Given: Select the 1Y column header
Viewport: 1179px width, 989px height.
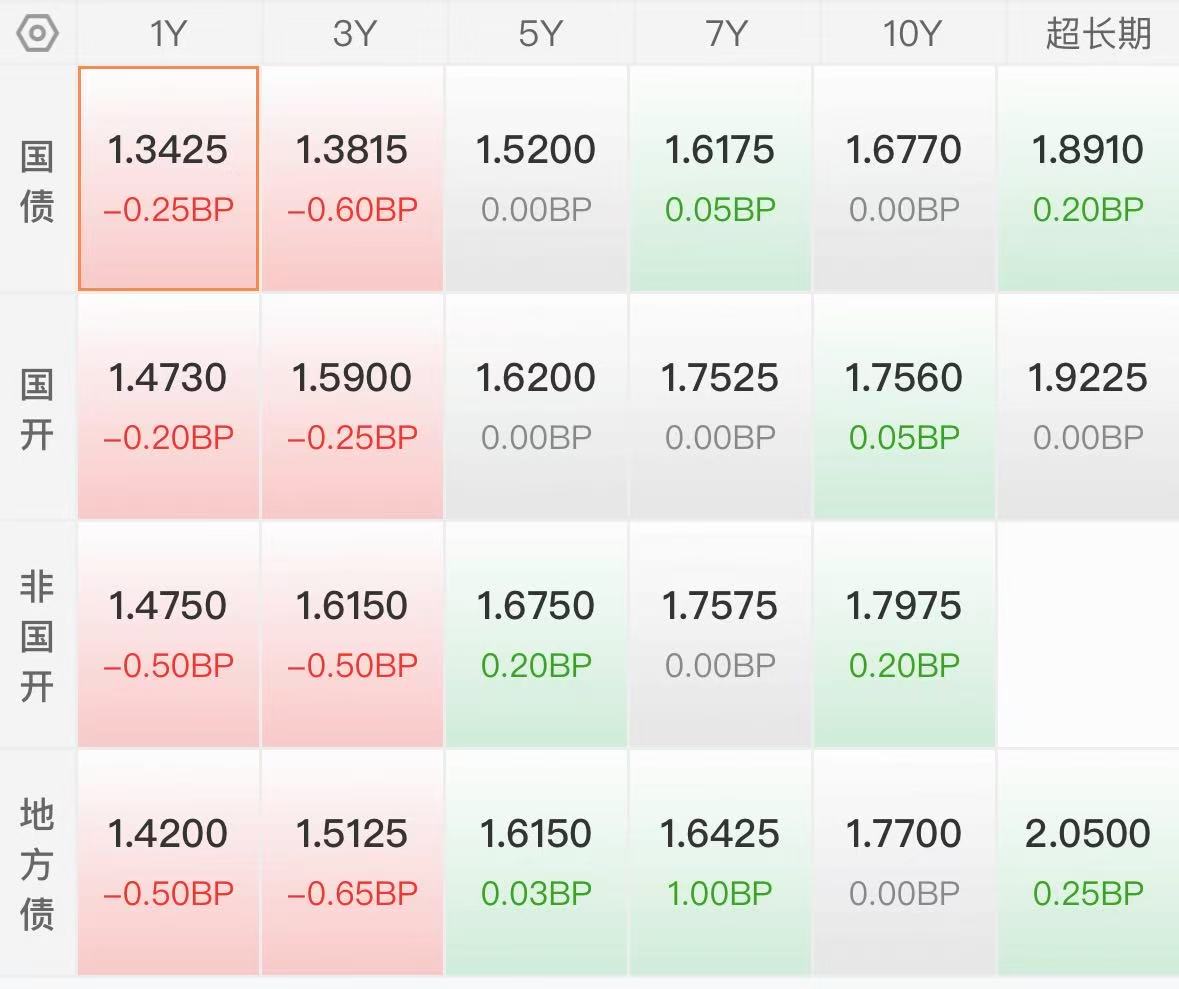Looking at the screenshot, I should (x=168, y=34).
